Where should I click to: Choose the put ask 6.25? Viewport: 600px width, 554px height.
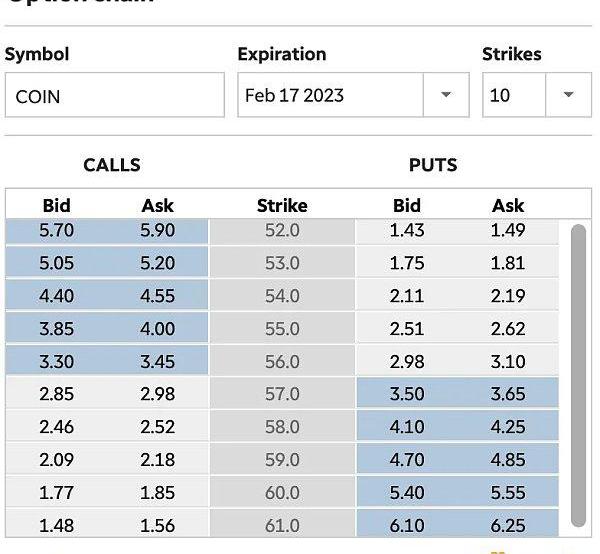pyautogui.click(x=508, y=525)
